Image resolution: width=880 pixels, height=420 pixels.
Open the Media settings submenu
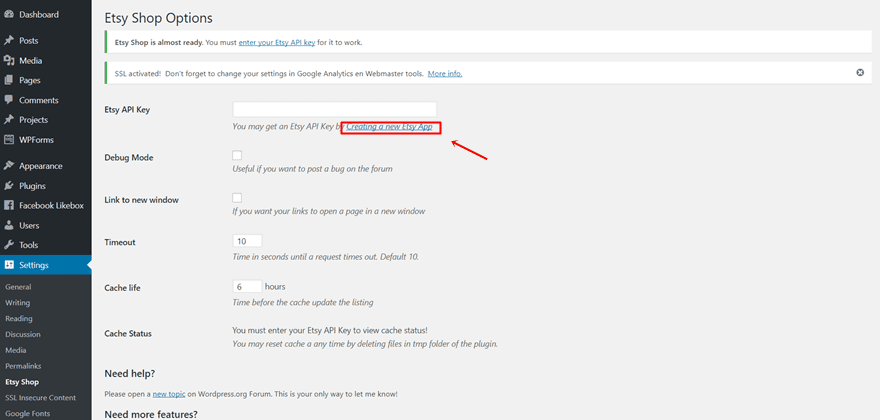click(x=16, y=350)
